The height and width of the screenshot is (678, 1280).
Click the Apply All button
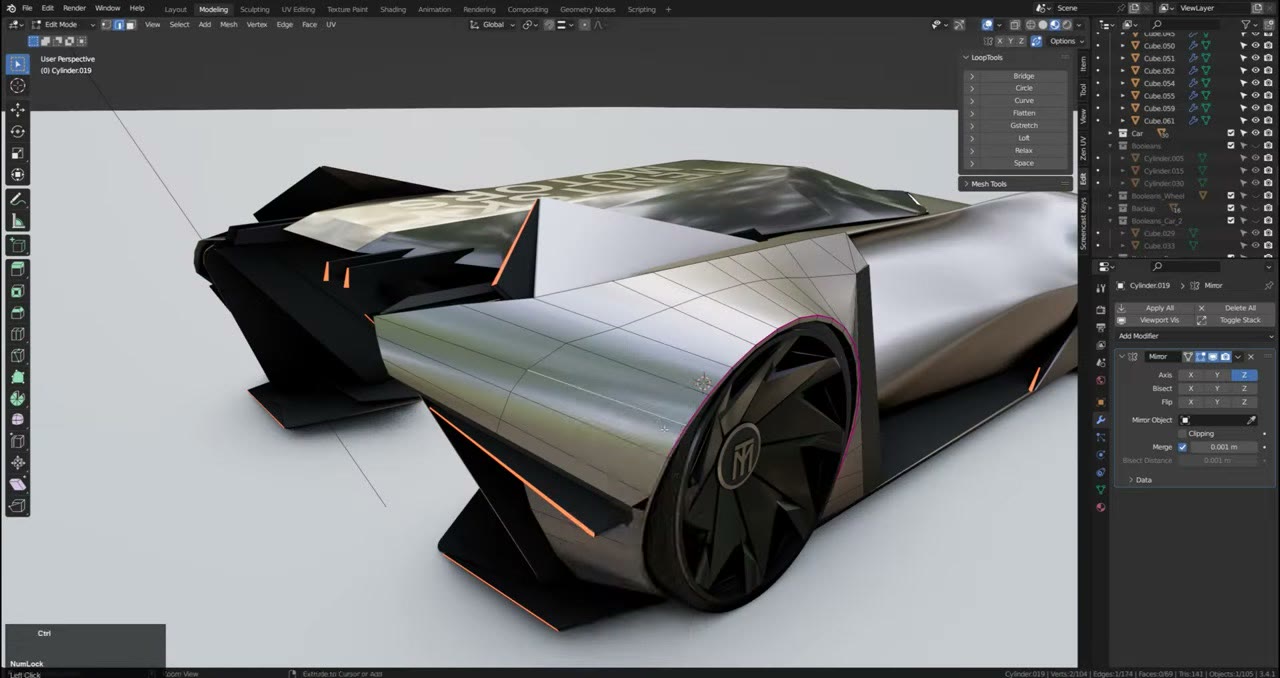tap(1154, 308)
